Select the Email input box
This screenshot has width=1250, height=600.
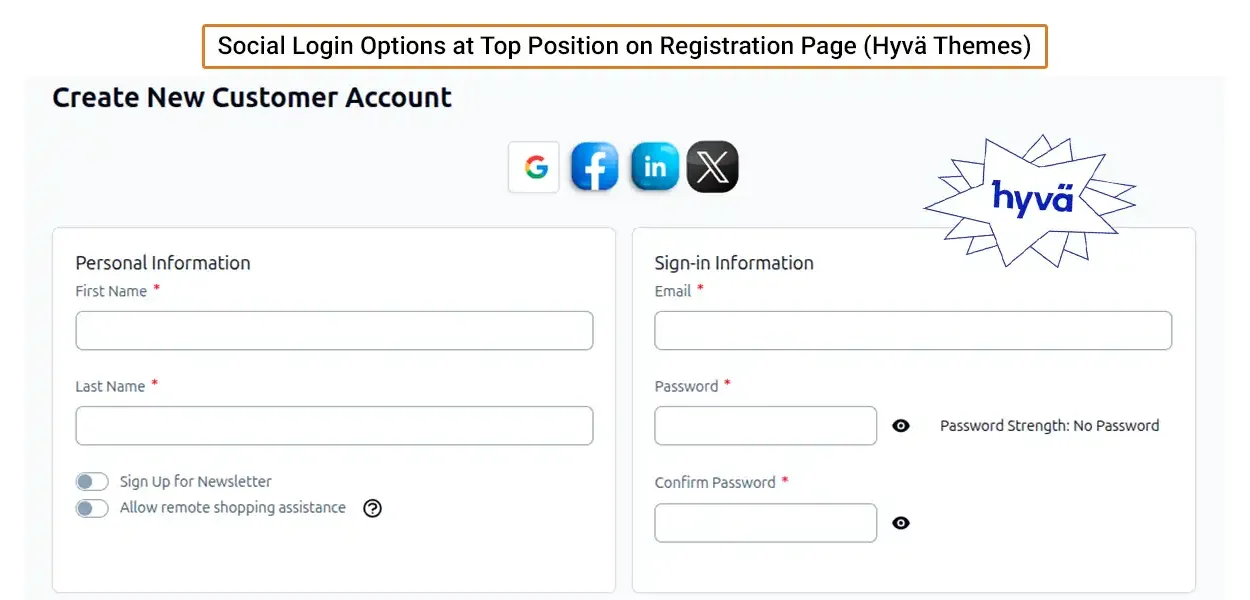(x=912, y=331)
